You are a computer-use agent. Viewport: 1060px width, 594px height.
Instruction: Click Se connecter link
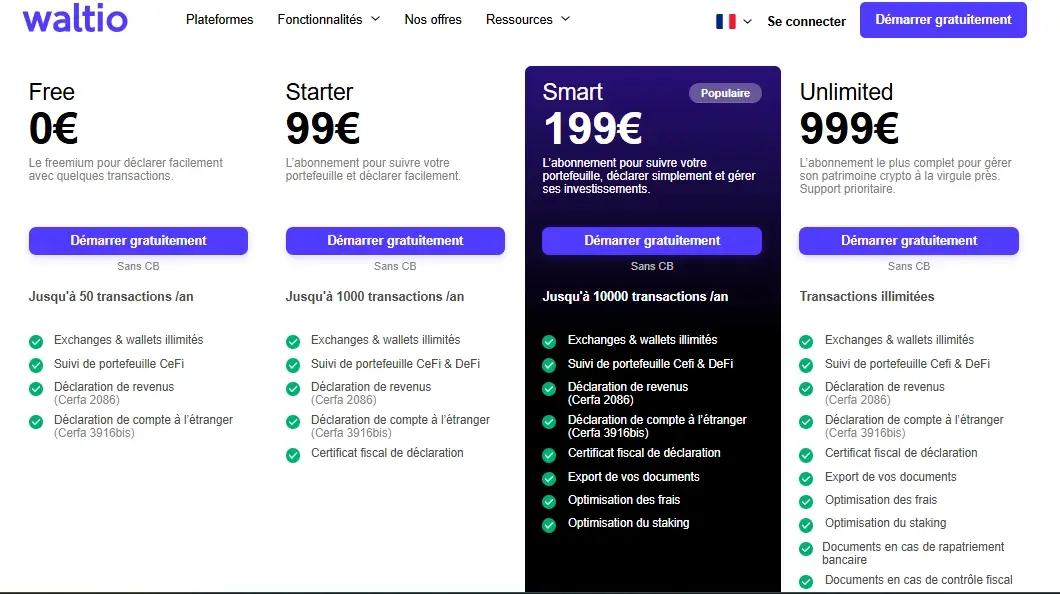pyautogui.click(x=806, y=21)
